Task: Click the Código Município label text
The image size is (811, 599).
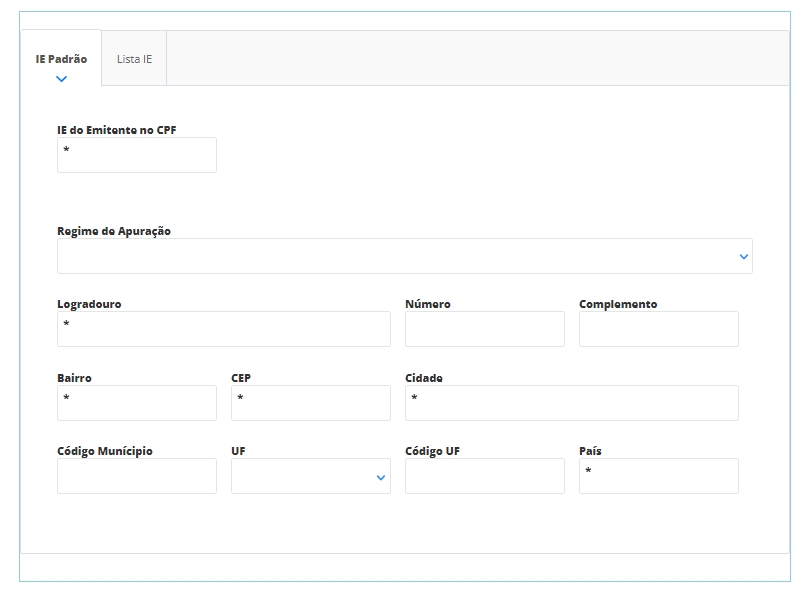Action: (x=105, y=451)
